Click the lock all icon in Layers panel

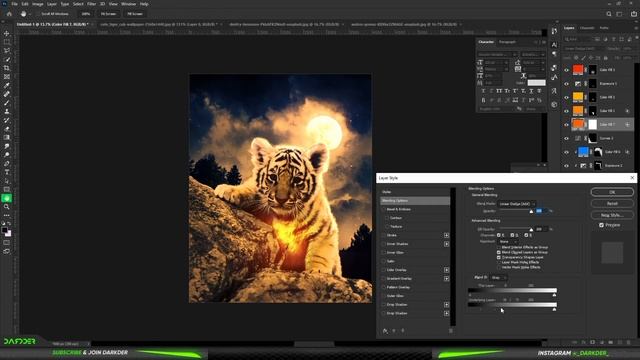click(606, 58)
